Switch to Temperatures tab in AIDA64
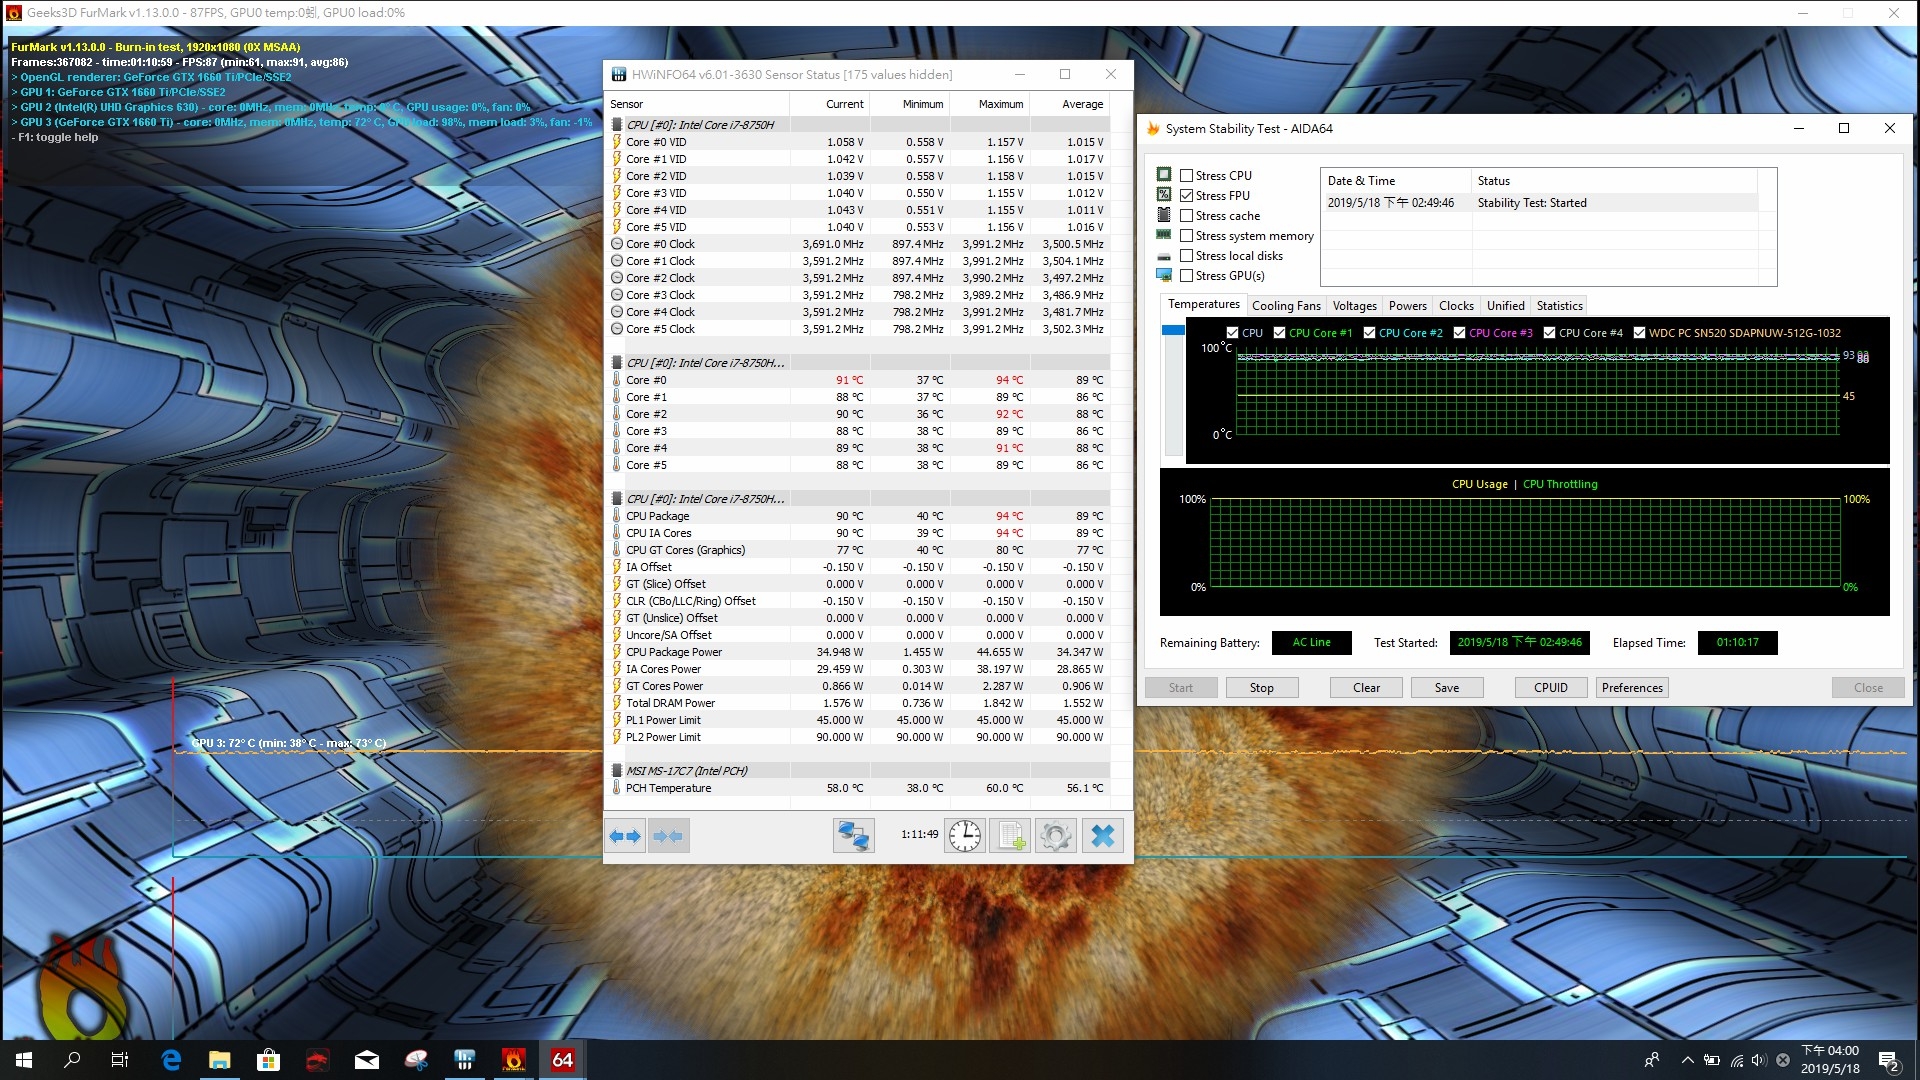The image size is (1920, 1080). point(1203,305)
